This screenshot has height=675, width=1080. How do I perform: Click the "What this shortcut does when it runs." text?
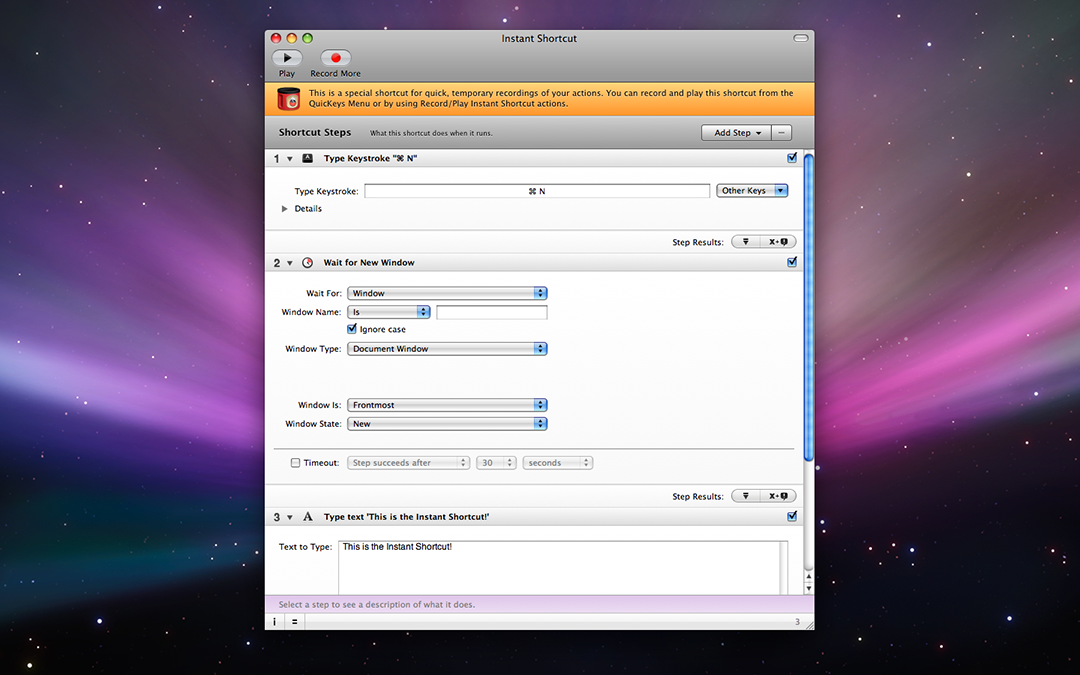point(431,133)
